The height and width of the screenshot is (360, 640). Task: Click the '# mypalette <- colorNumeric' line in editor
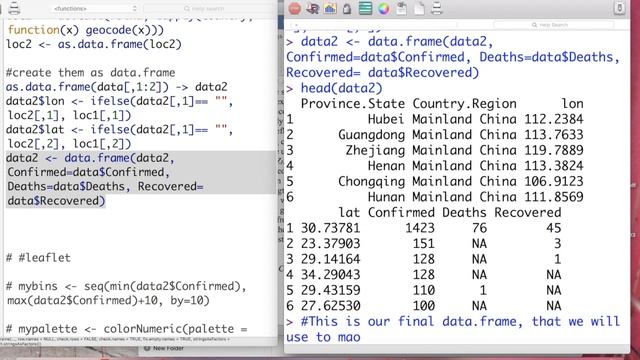127,329
